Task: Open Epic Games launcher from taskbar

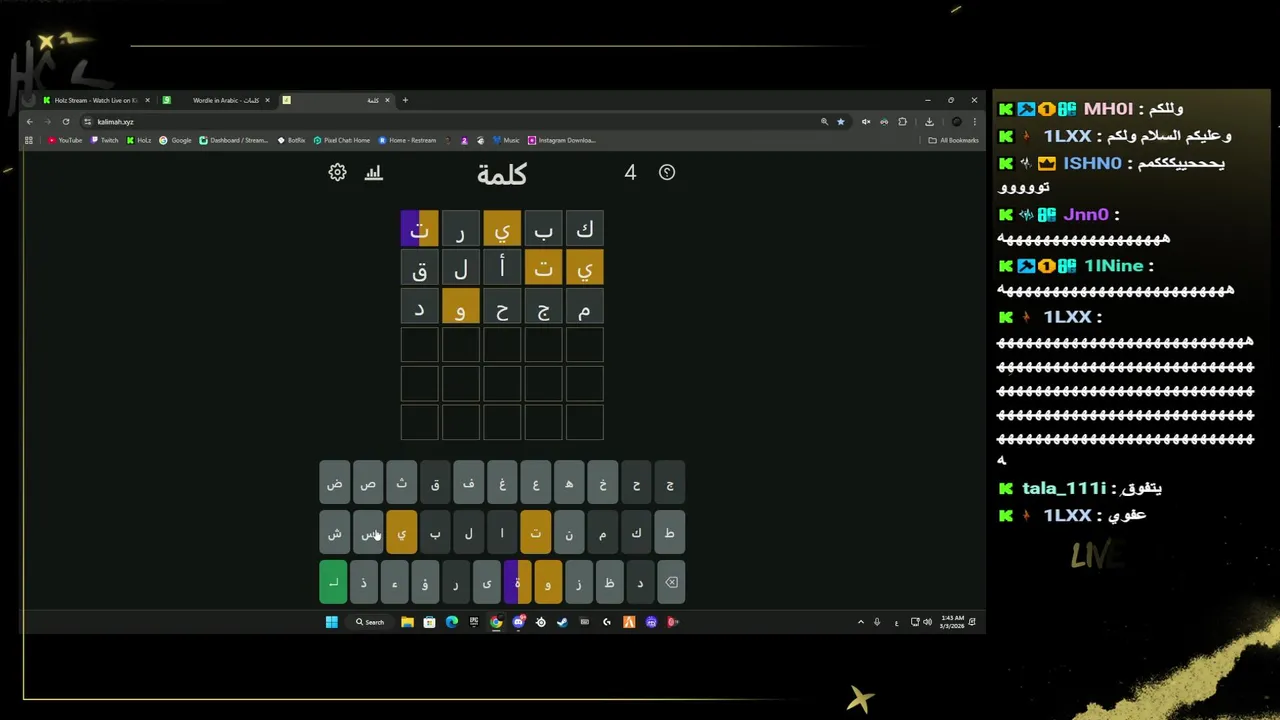Action: [x=474, y=622]
